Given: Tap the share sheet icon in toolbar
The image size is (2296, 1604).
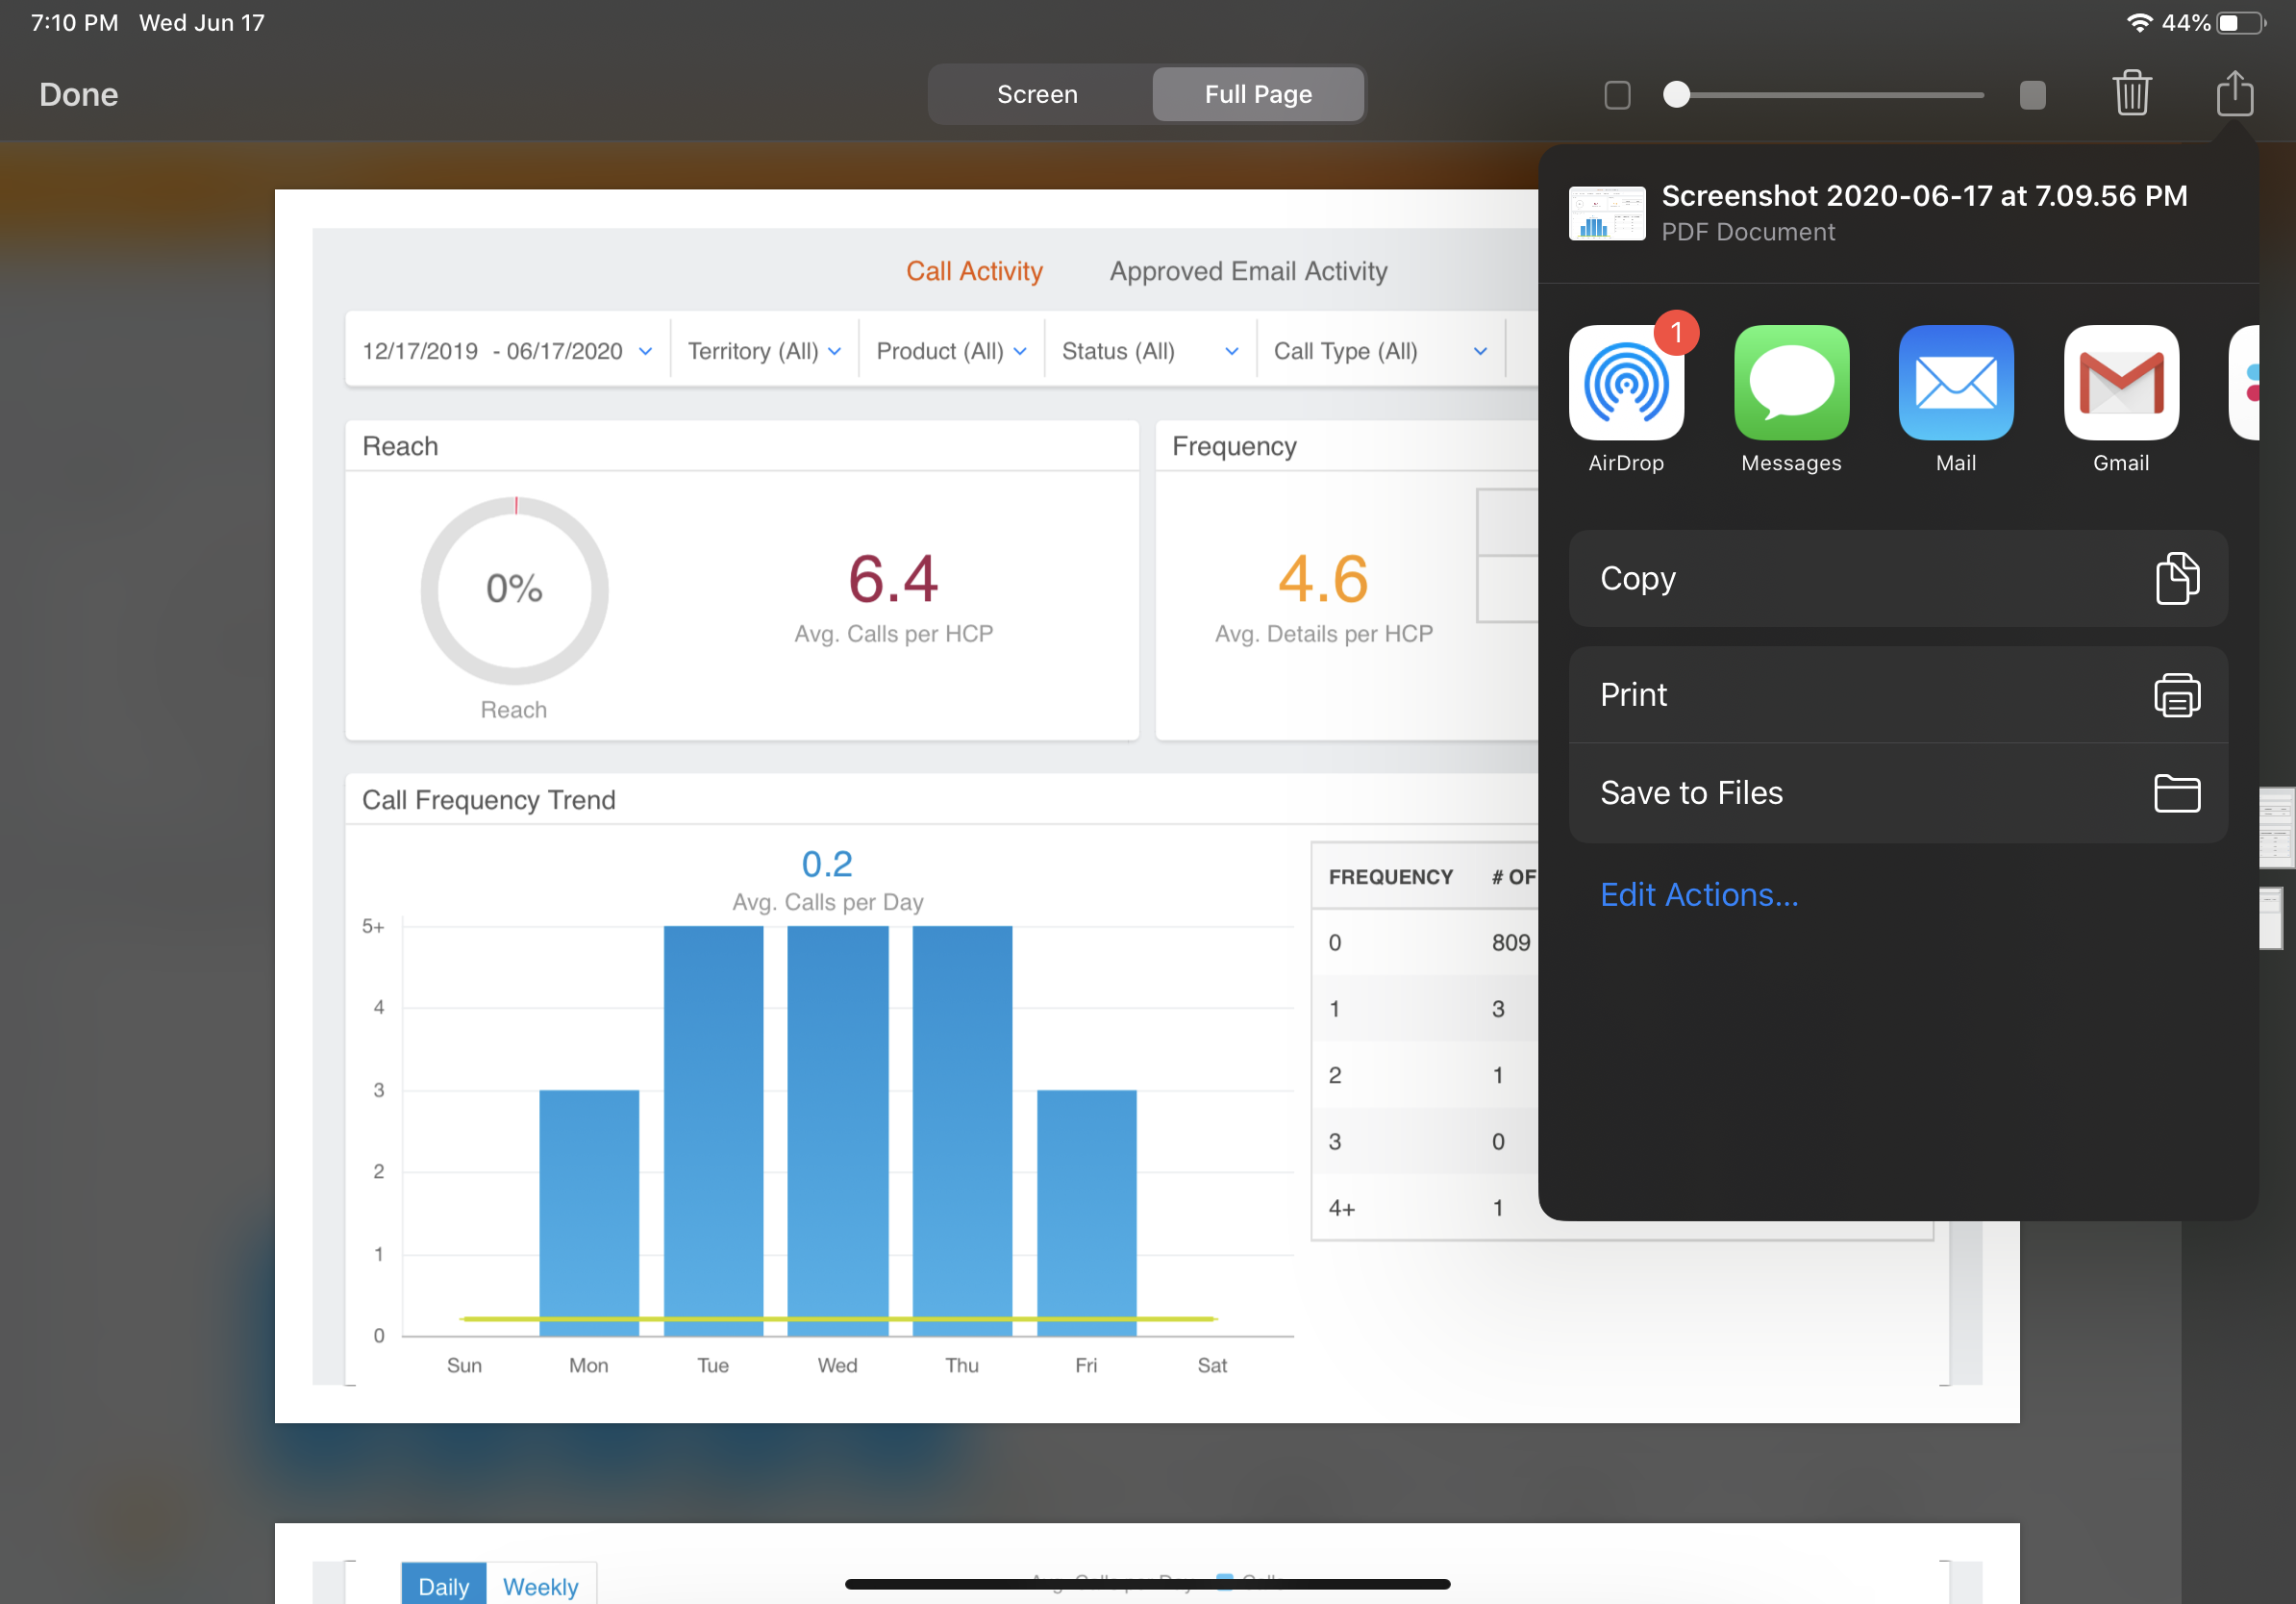Looking at the screenshot, I should [x=2234, y=94].
